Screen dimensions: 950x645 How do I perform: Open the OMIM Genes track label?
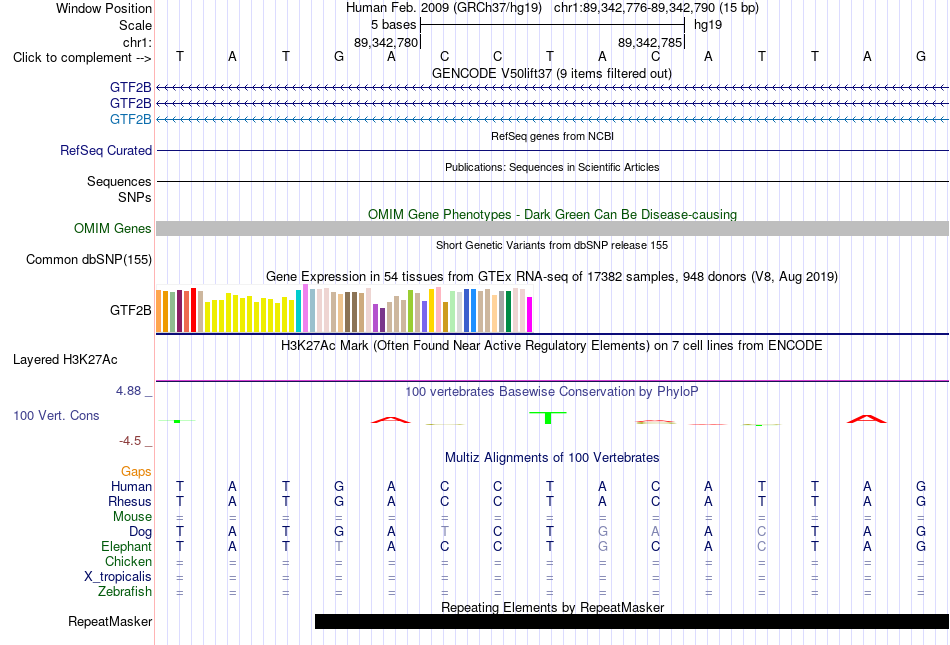pos(113,228)
